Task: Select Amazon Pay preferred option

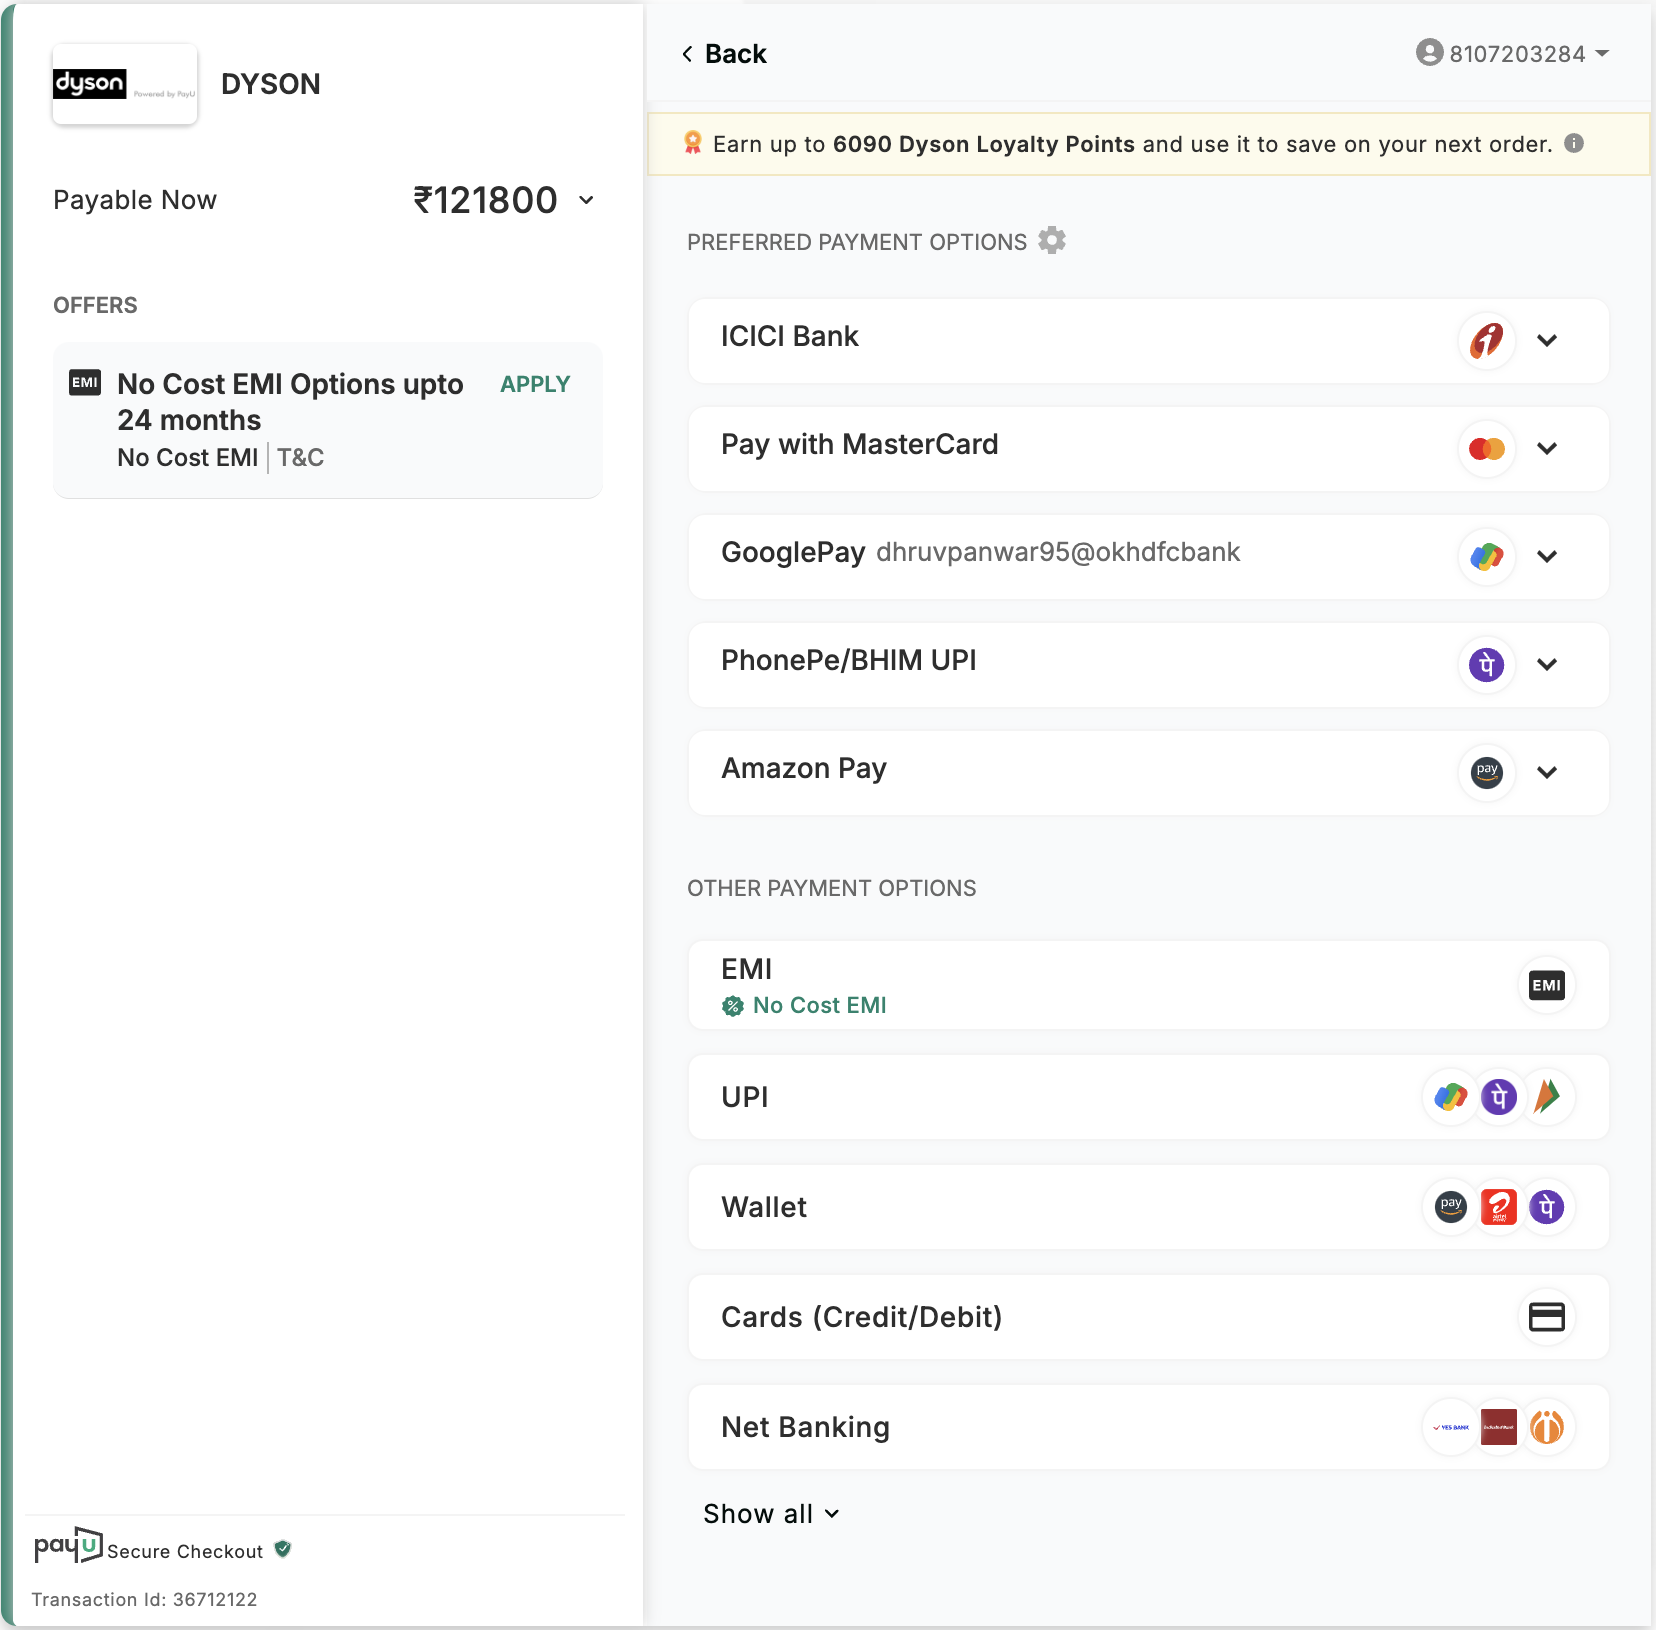Action: pyautogui.click(x=1148, y=772)
